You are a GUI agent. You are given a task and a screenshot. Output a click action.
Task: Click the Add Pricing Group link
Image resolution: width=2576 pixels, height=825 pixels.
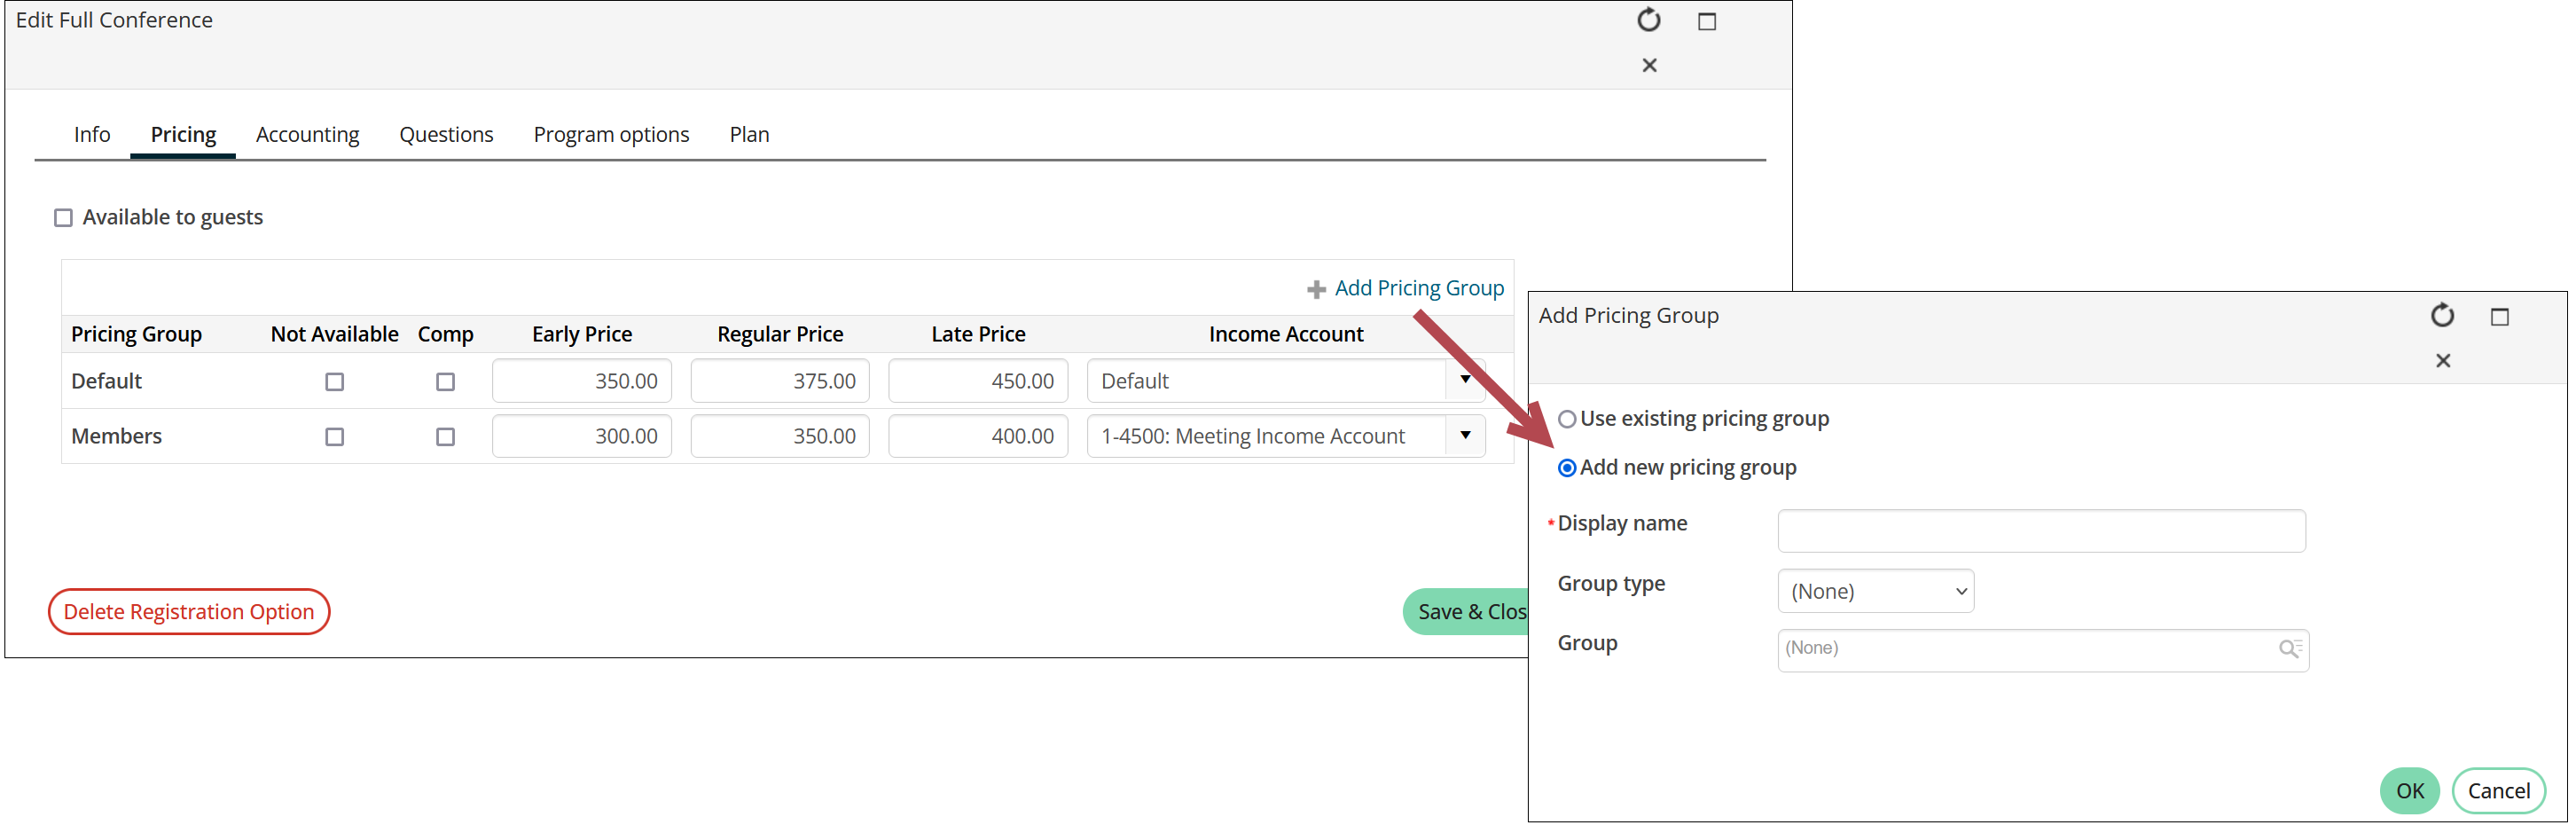1418,288
